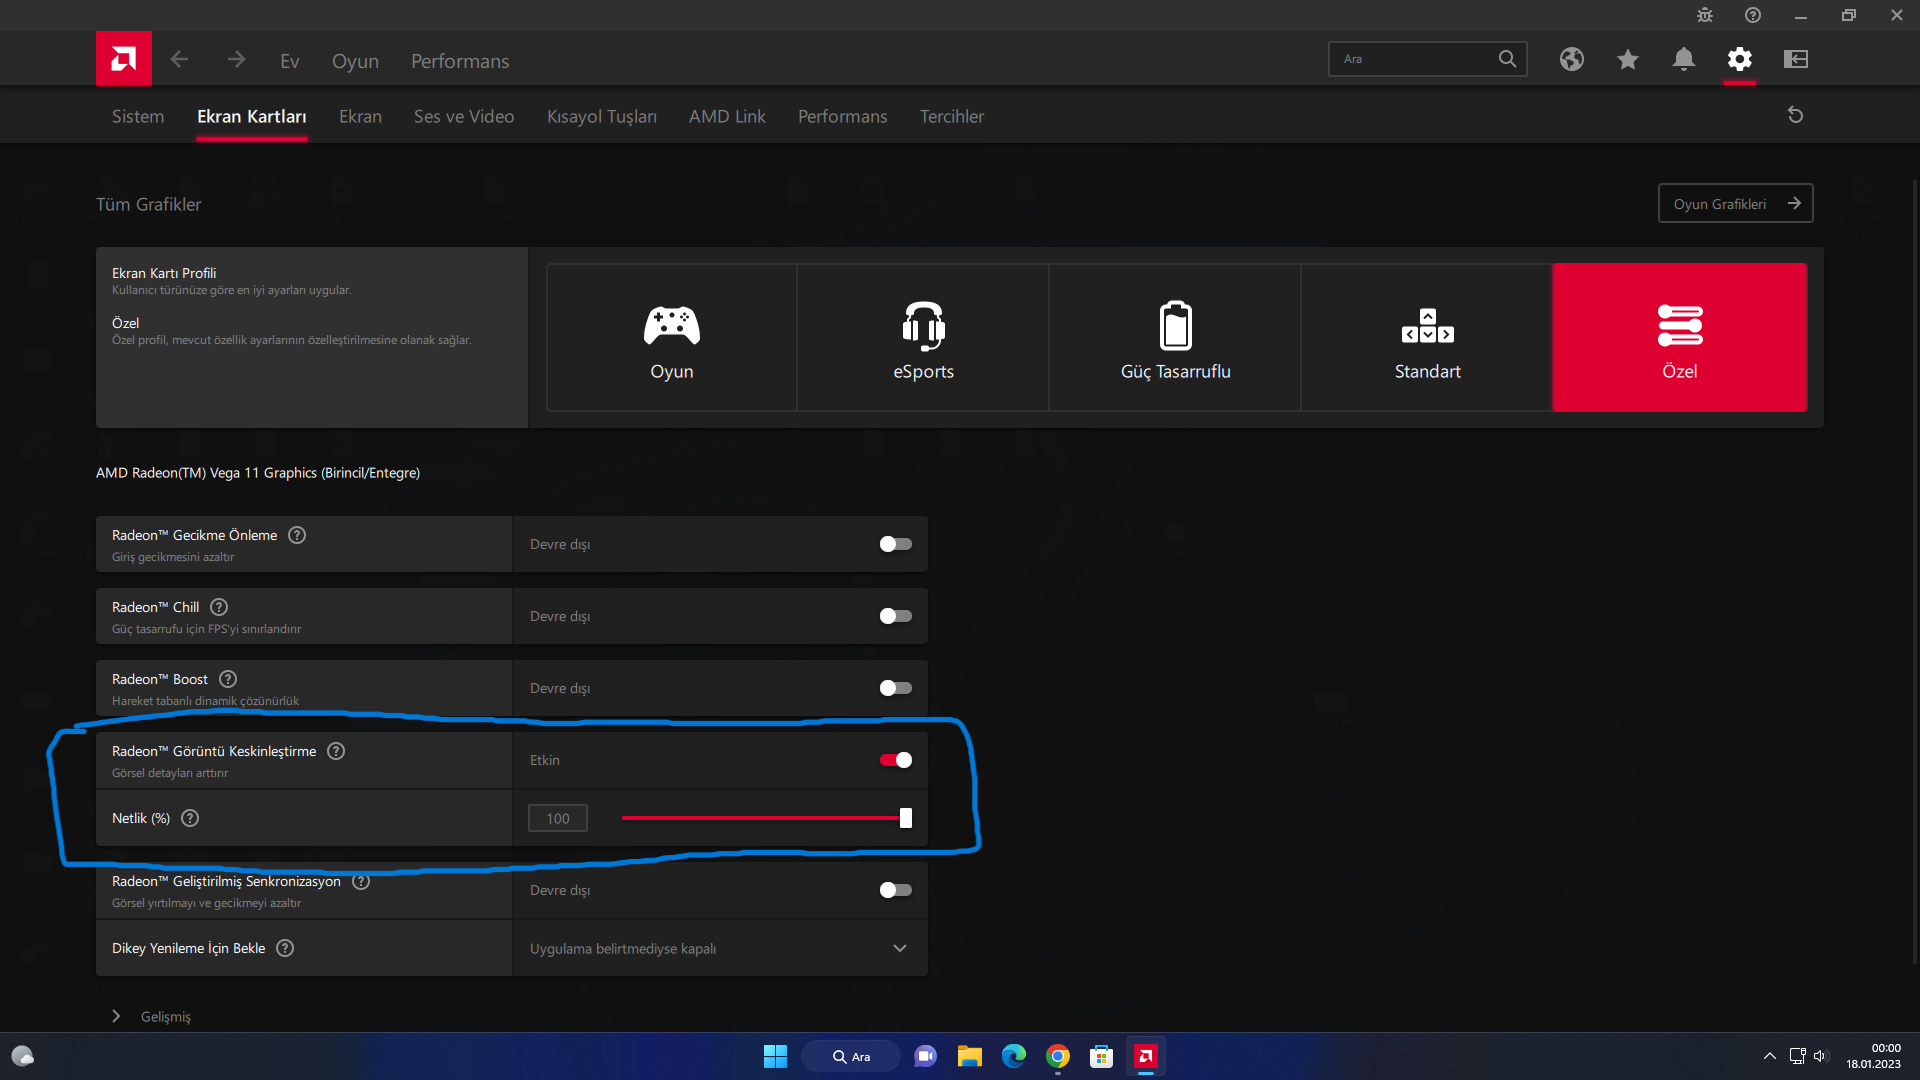
Task: Go forward with the right arrow
Action: [236, 60]
